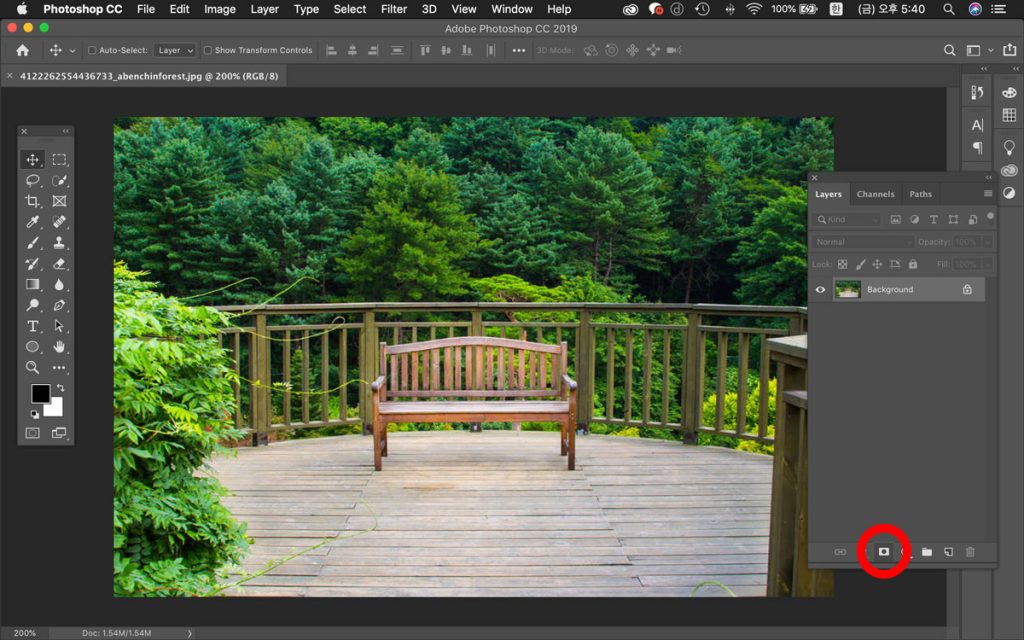Open the Normal blend mode dropdown
Viewport: 1024px width, 640px height.
point(863,242)
